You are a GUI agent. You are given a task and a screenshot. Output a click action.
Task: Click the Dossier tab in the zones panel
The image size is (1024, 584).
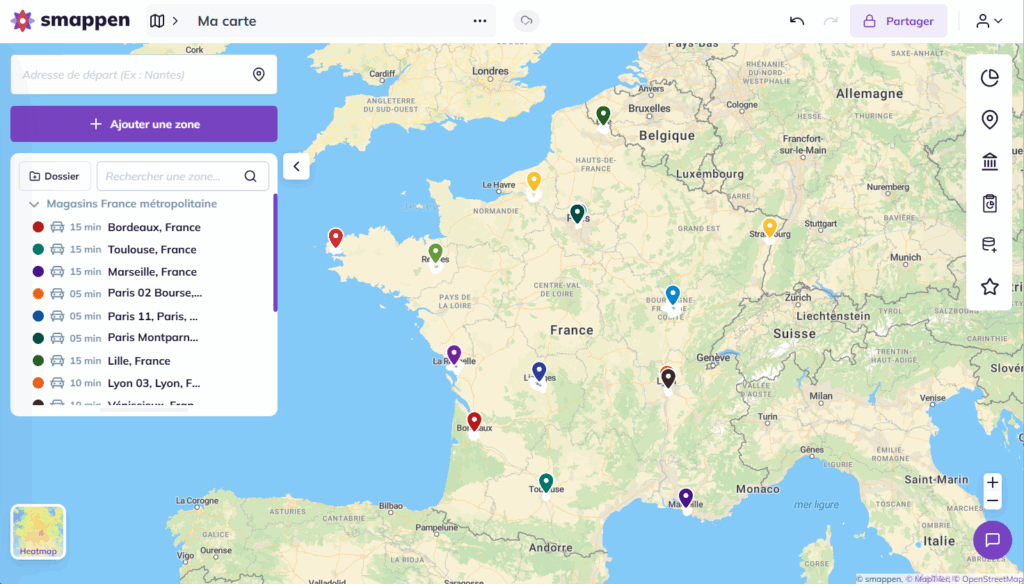[55, 176]
